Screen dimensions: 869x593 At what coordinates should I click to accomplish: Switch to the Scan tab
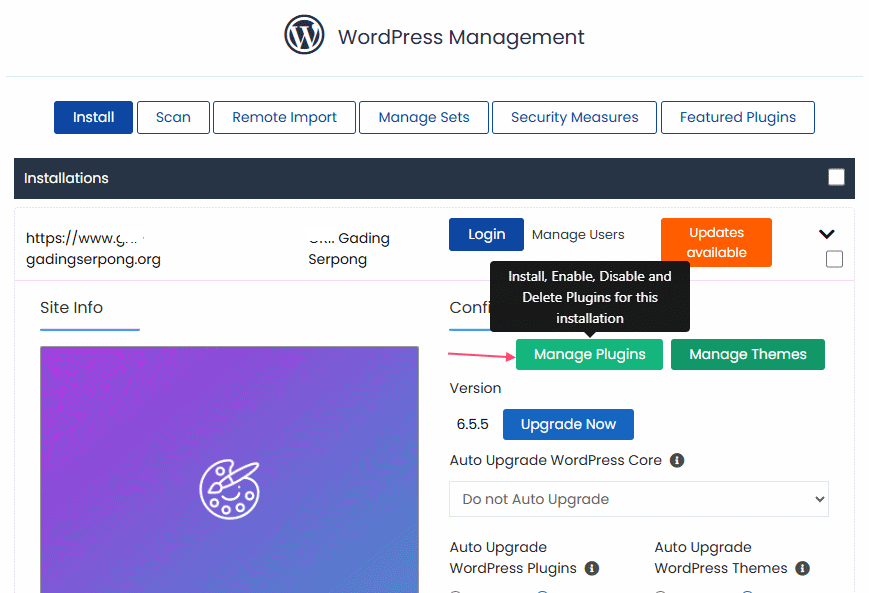(173, 117)
